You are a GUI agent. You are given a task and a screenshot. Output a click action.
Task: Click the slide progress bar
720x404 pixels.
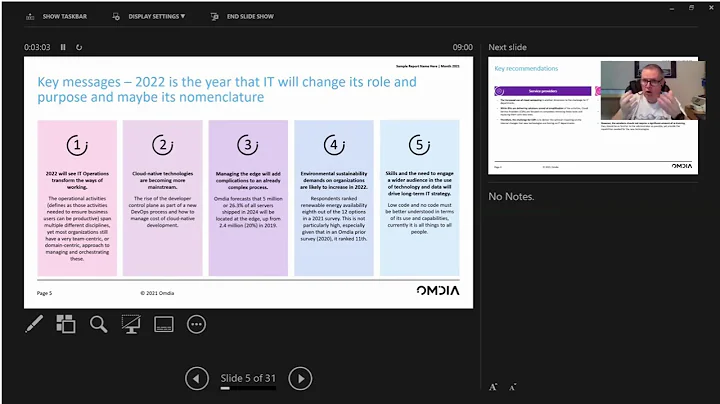[248, 388]
